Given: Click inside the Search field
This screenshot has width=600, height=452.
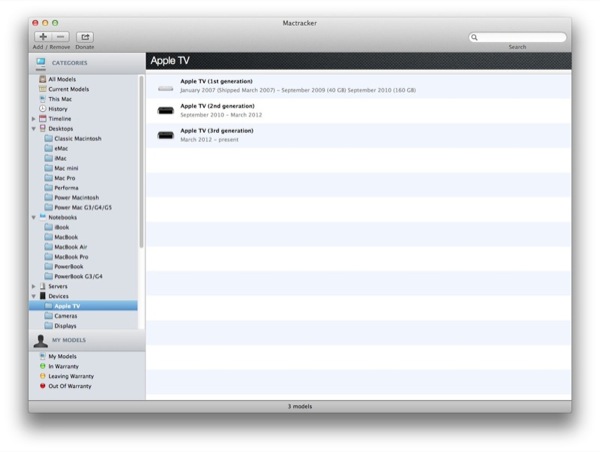Looking at the screenshot, I should tap(517, 37).
